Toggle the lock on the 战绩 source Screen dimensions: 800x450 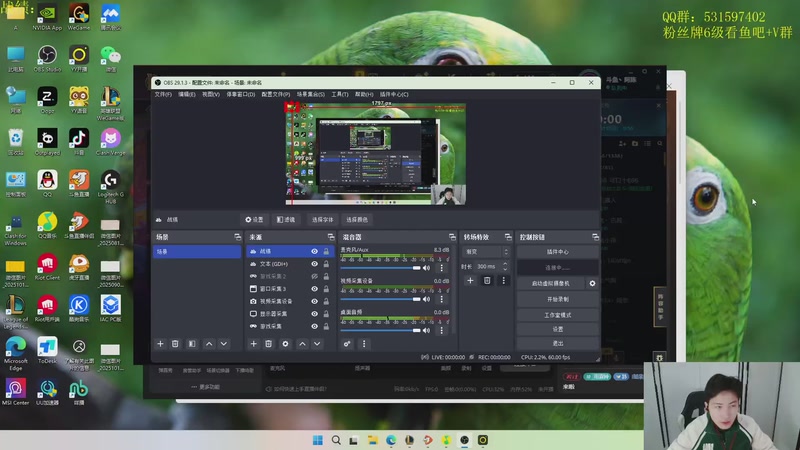[x=326, y=252]
